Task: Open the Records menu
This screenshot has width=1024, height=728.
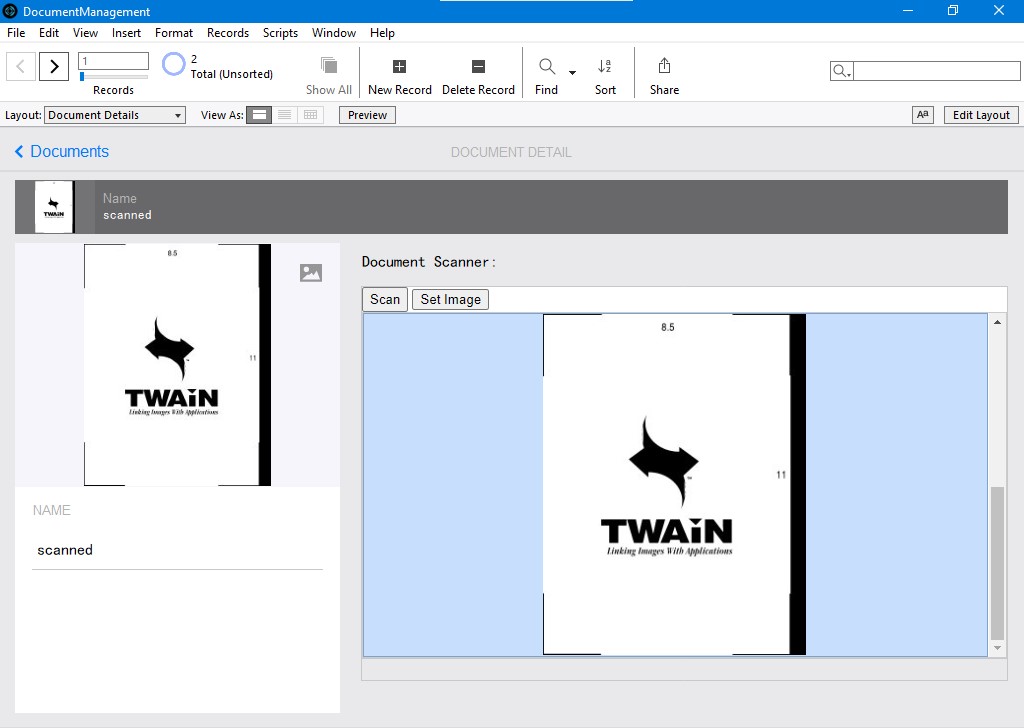Action: [227, 33]
